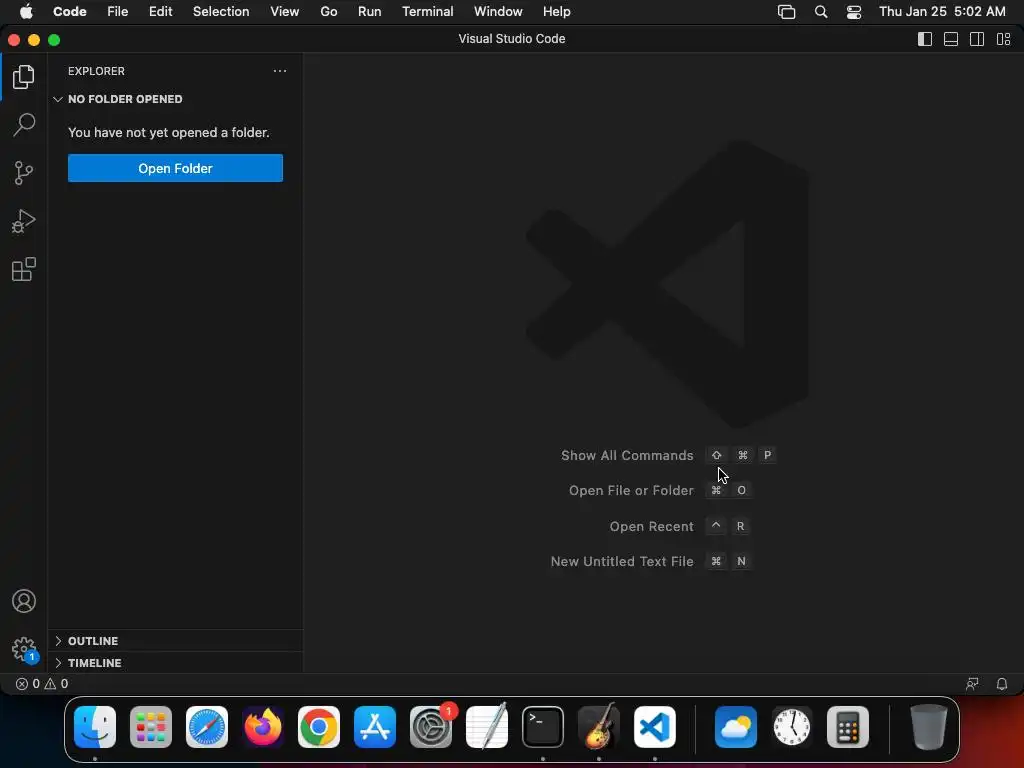Open the notifications bell in status bar
The image size is (1024, 768).
(1001, 684)
